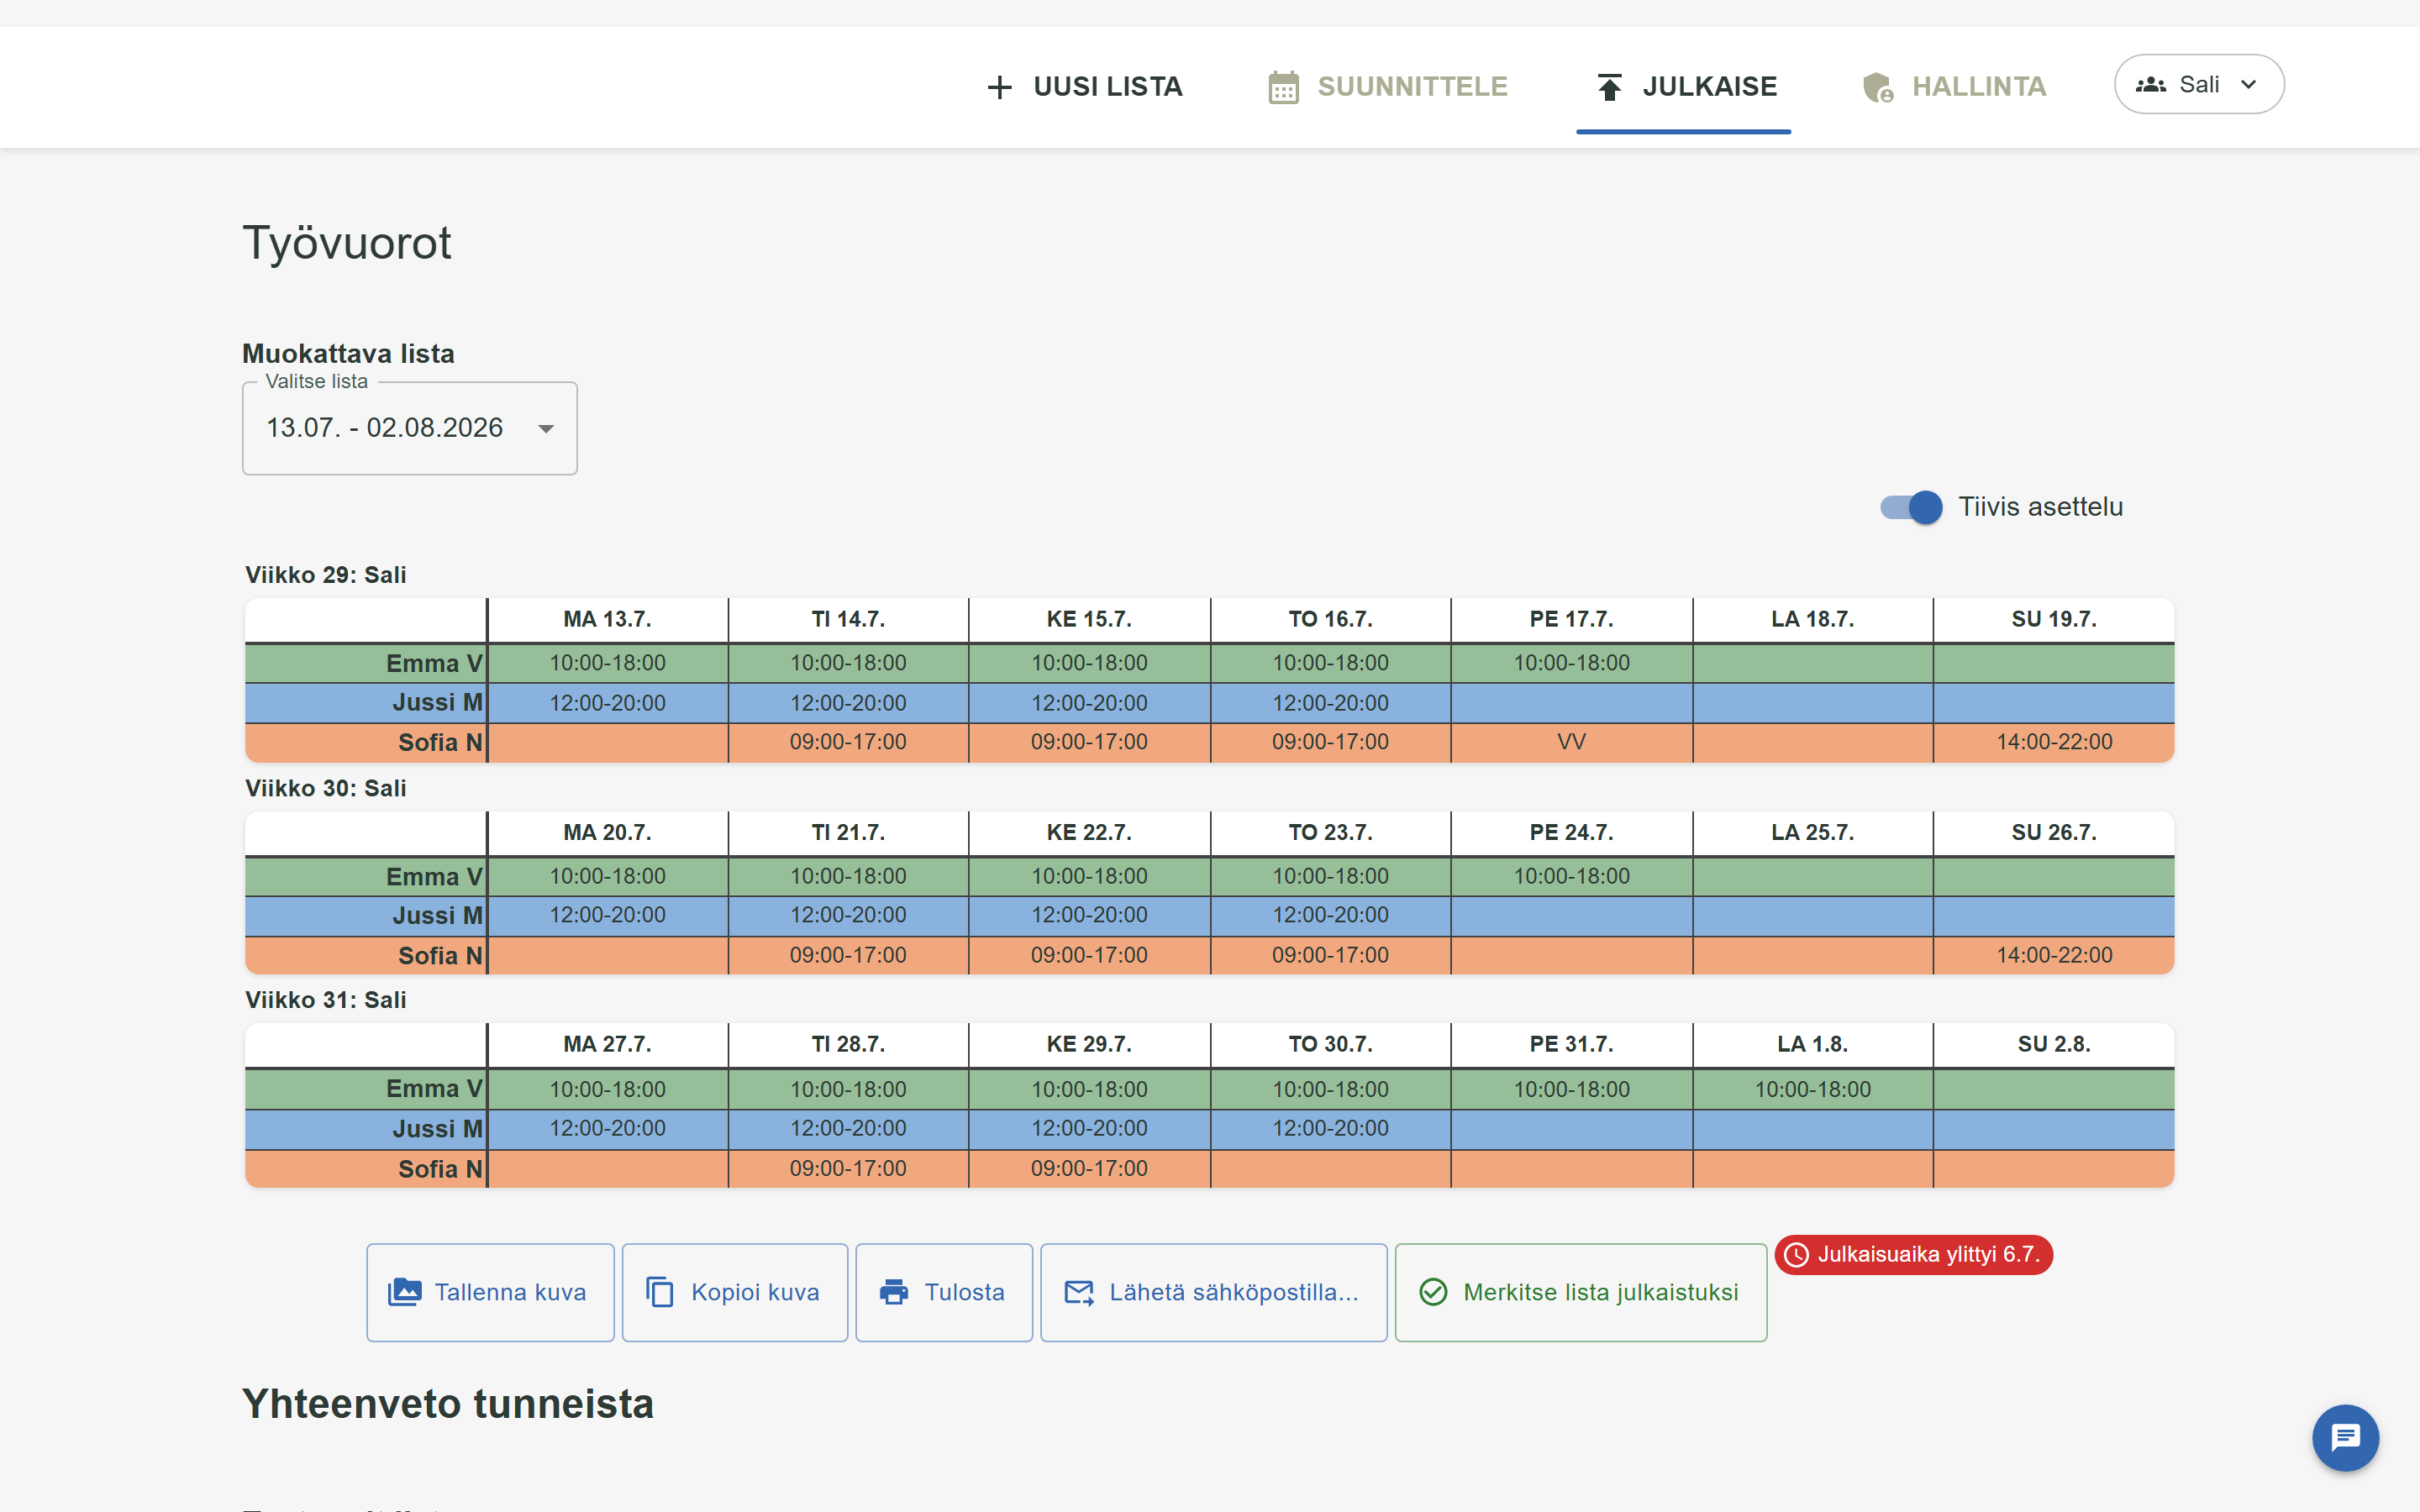Expand the Sali group selector chevron

click(2249, 85)
